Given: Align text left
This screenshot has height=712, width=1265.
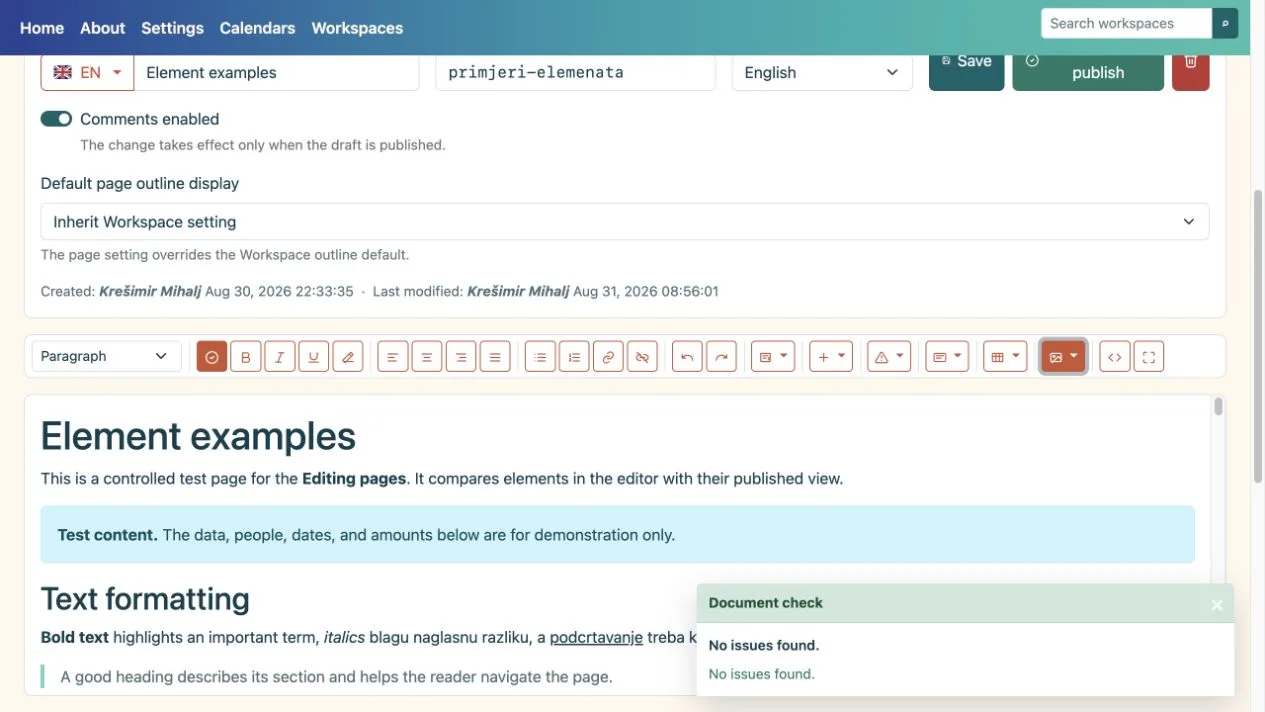Looking at the screenshot, I should click(x=393, y=357).
